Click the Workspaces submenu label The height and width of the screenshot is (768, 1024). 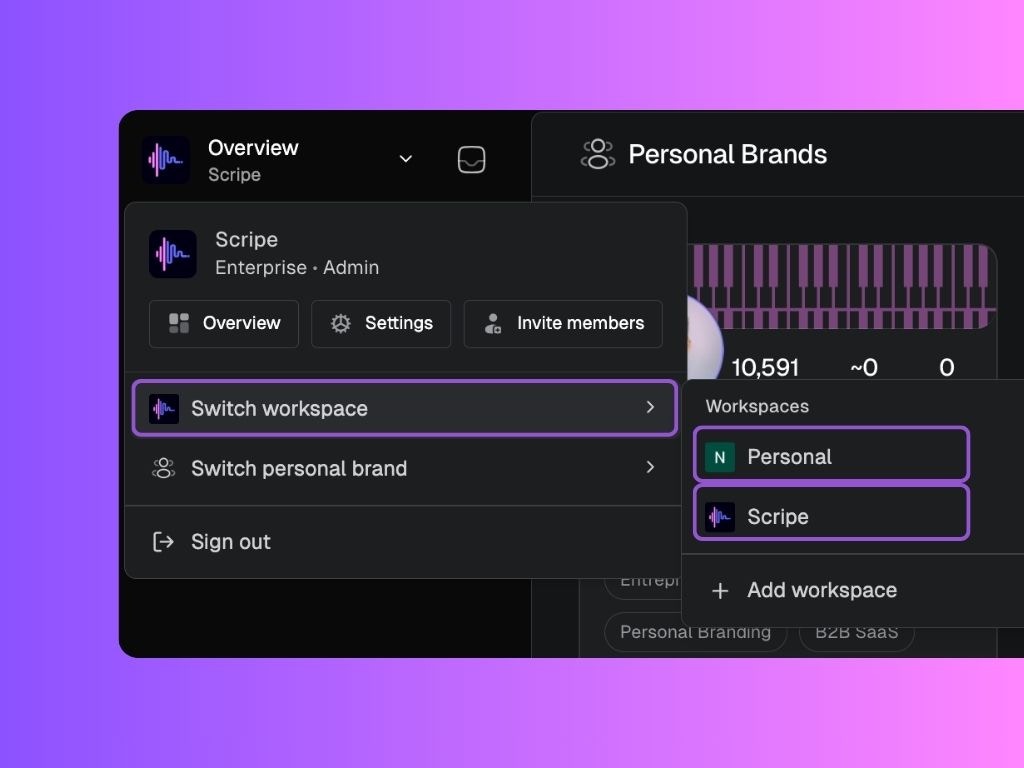757,406
